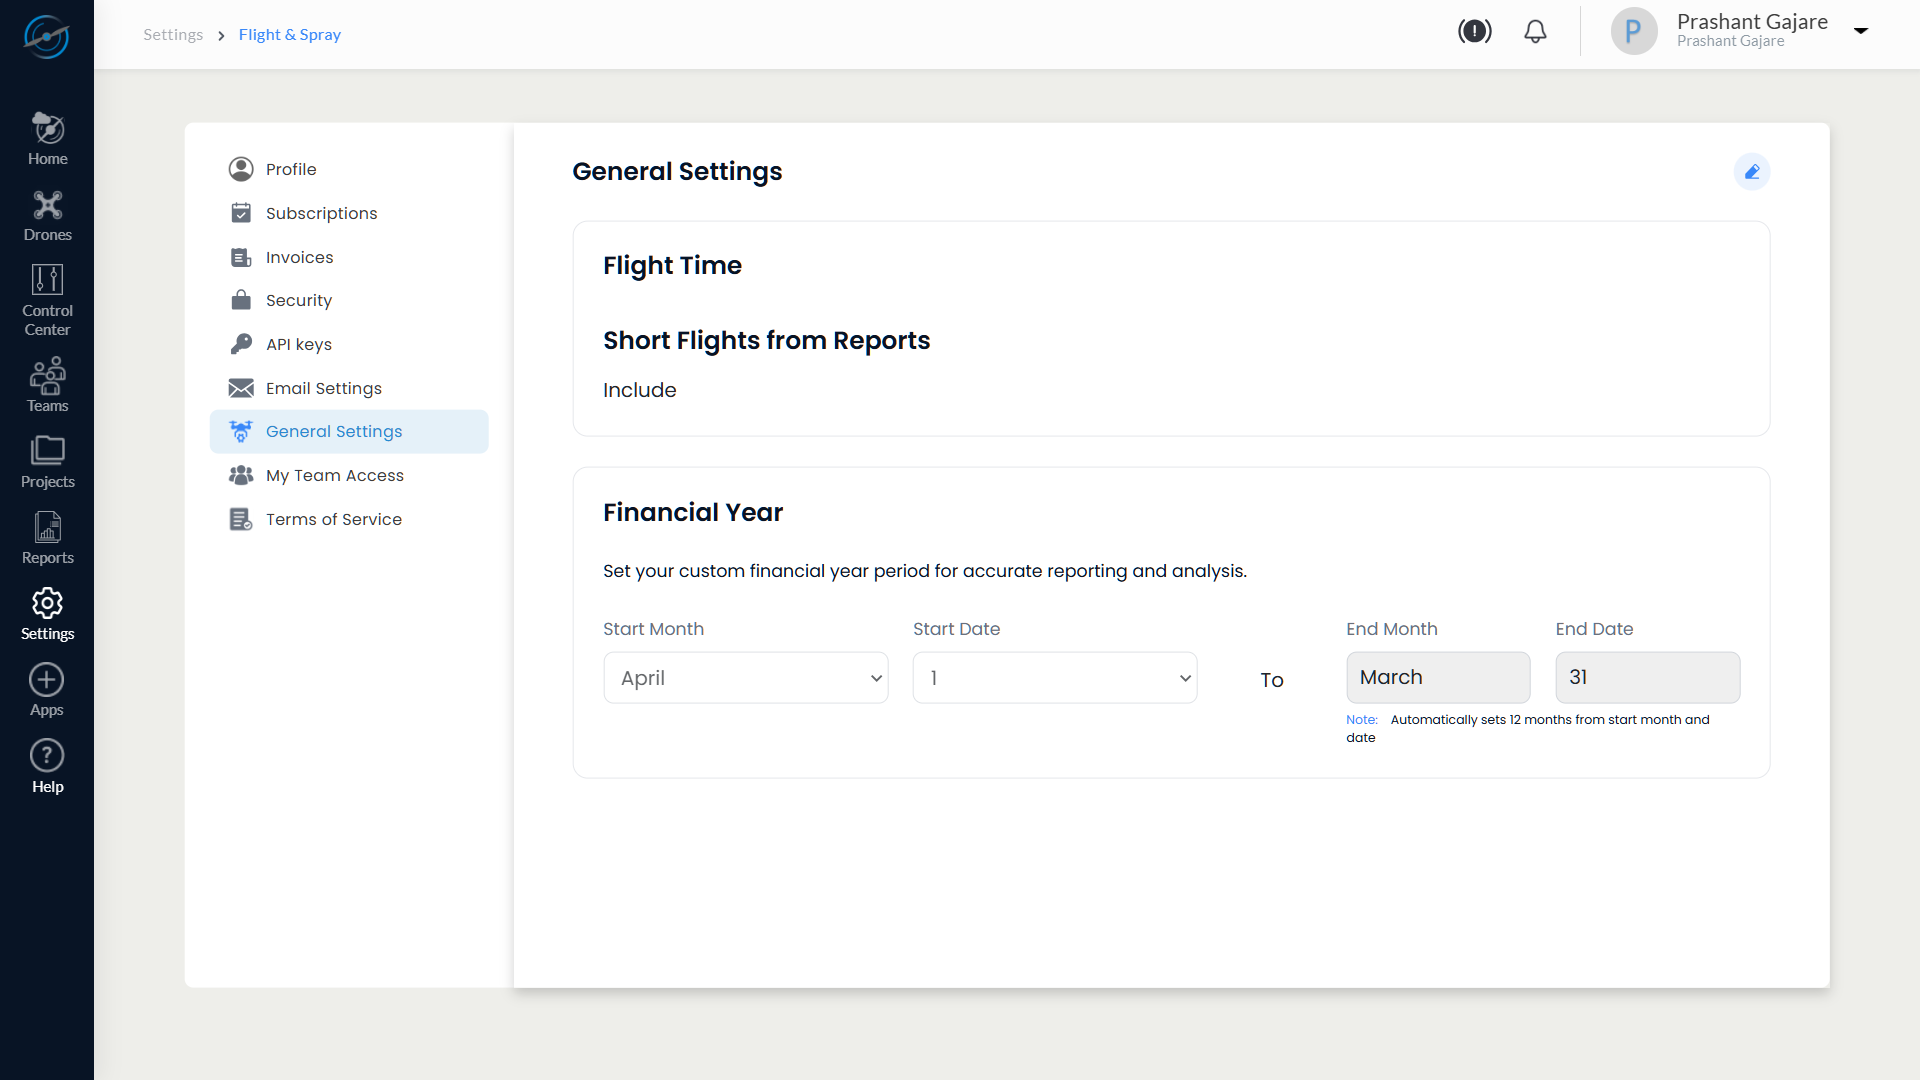Open Help from the sidebar
Image resolution: width=1920 pixels, height=1080 pixels.
47,766
